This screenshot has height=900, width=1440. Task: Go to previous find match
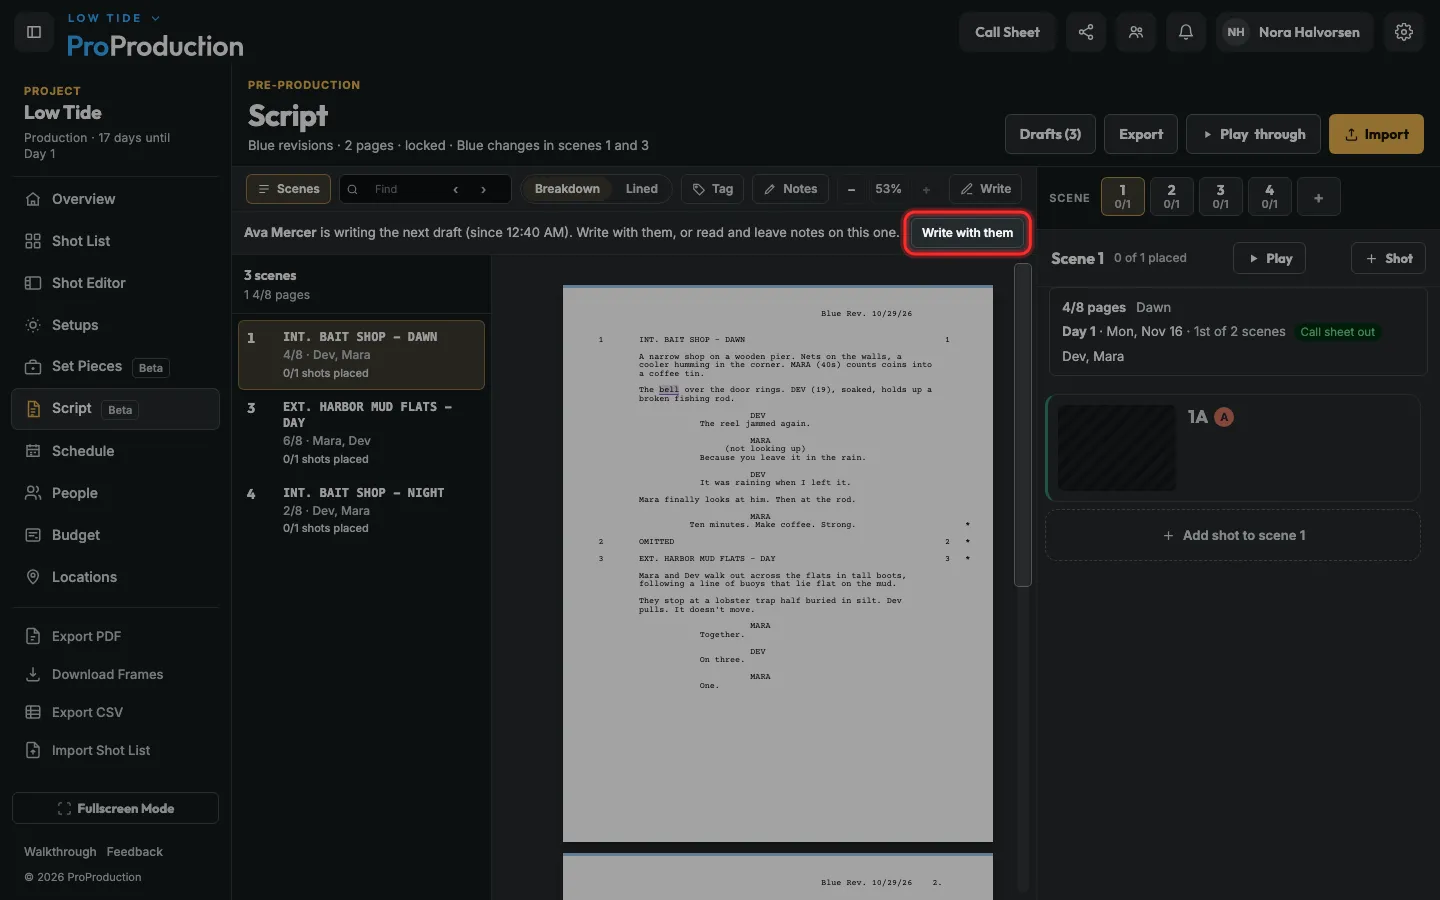point(456,189)
